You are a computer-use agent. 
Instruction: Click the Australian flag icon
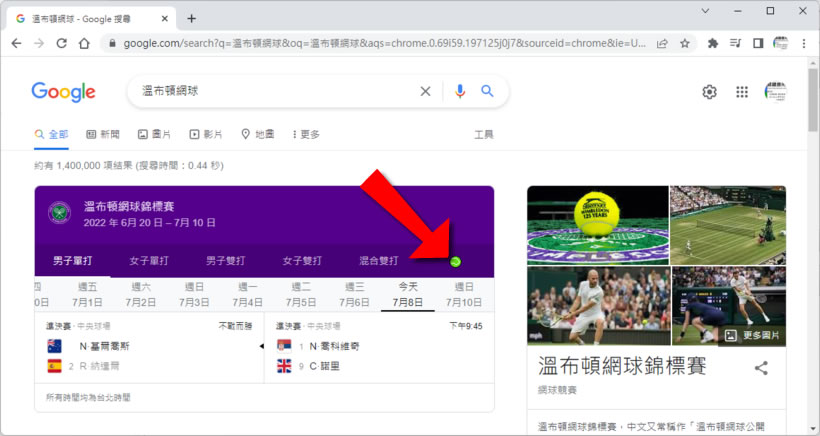tap(54, 346)
